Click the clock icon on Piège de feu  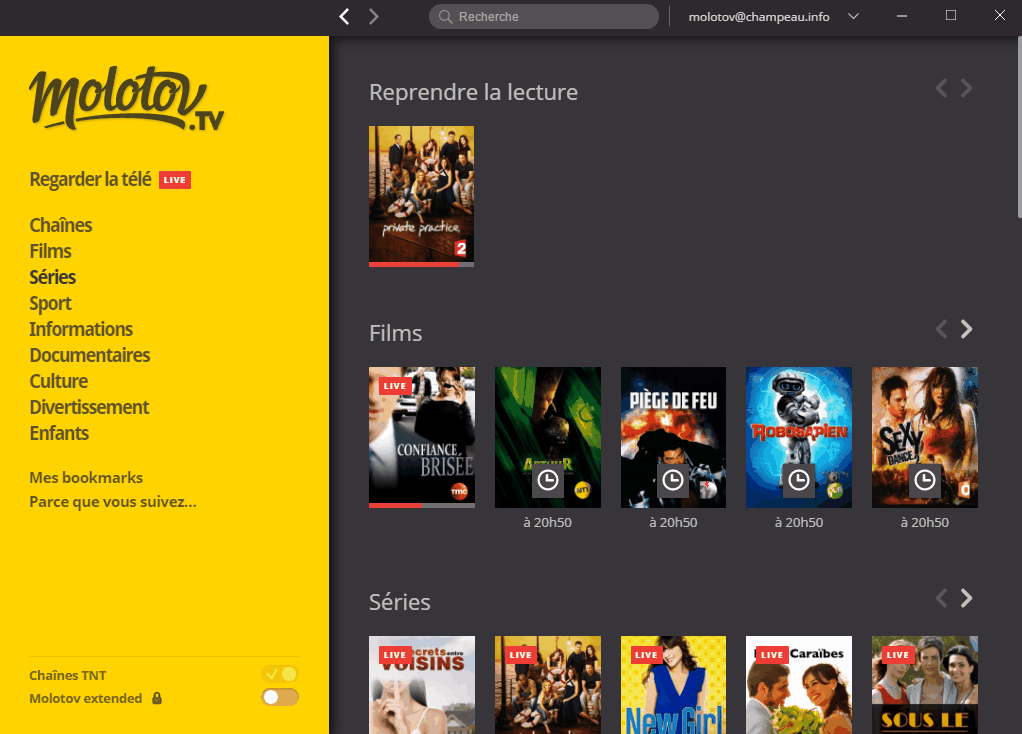pos(673,481)
